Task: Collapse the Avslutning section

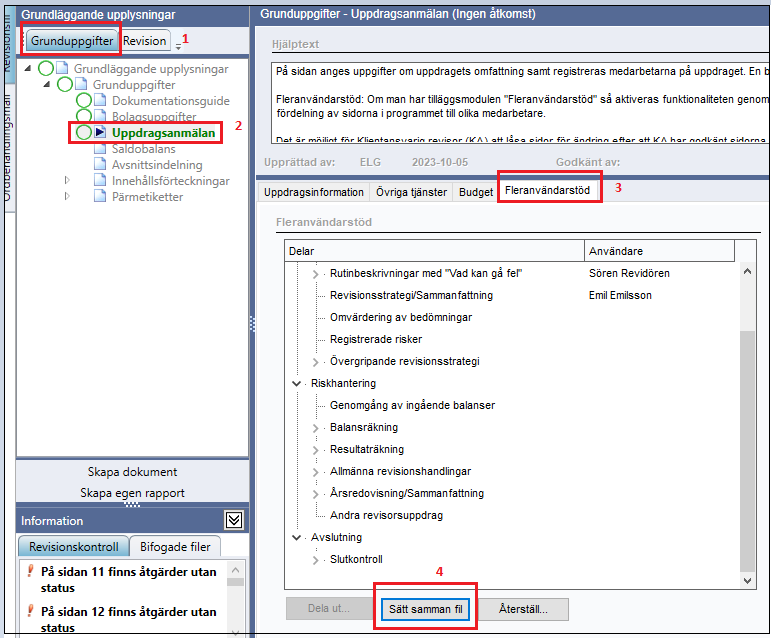Action: 297,538
